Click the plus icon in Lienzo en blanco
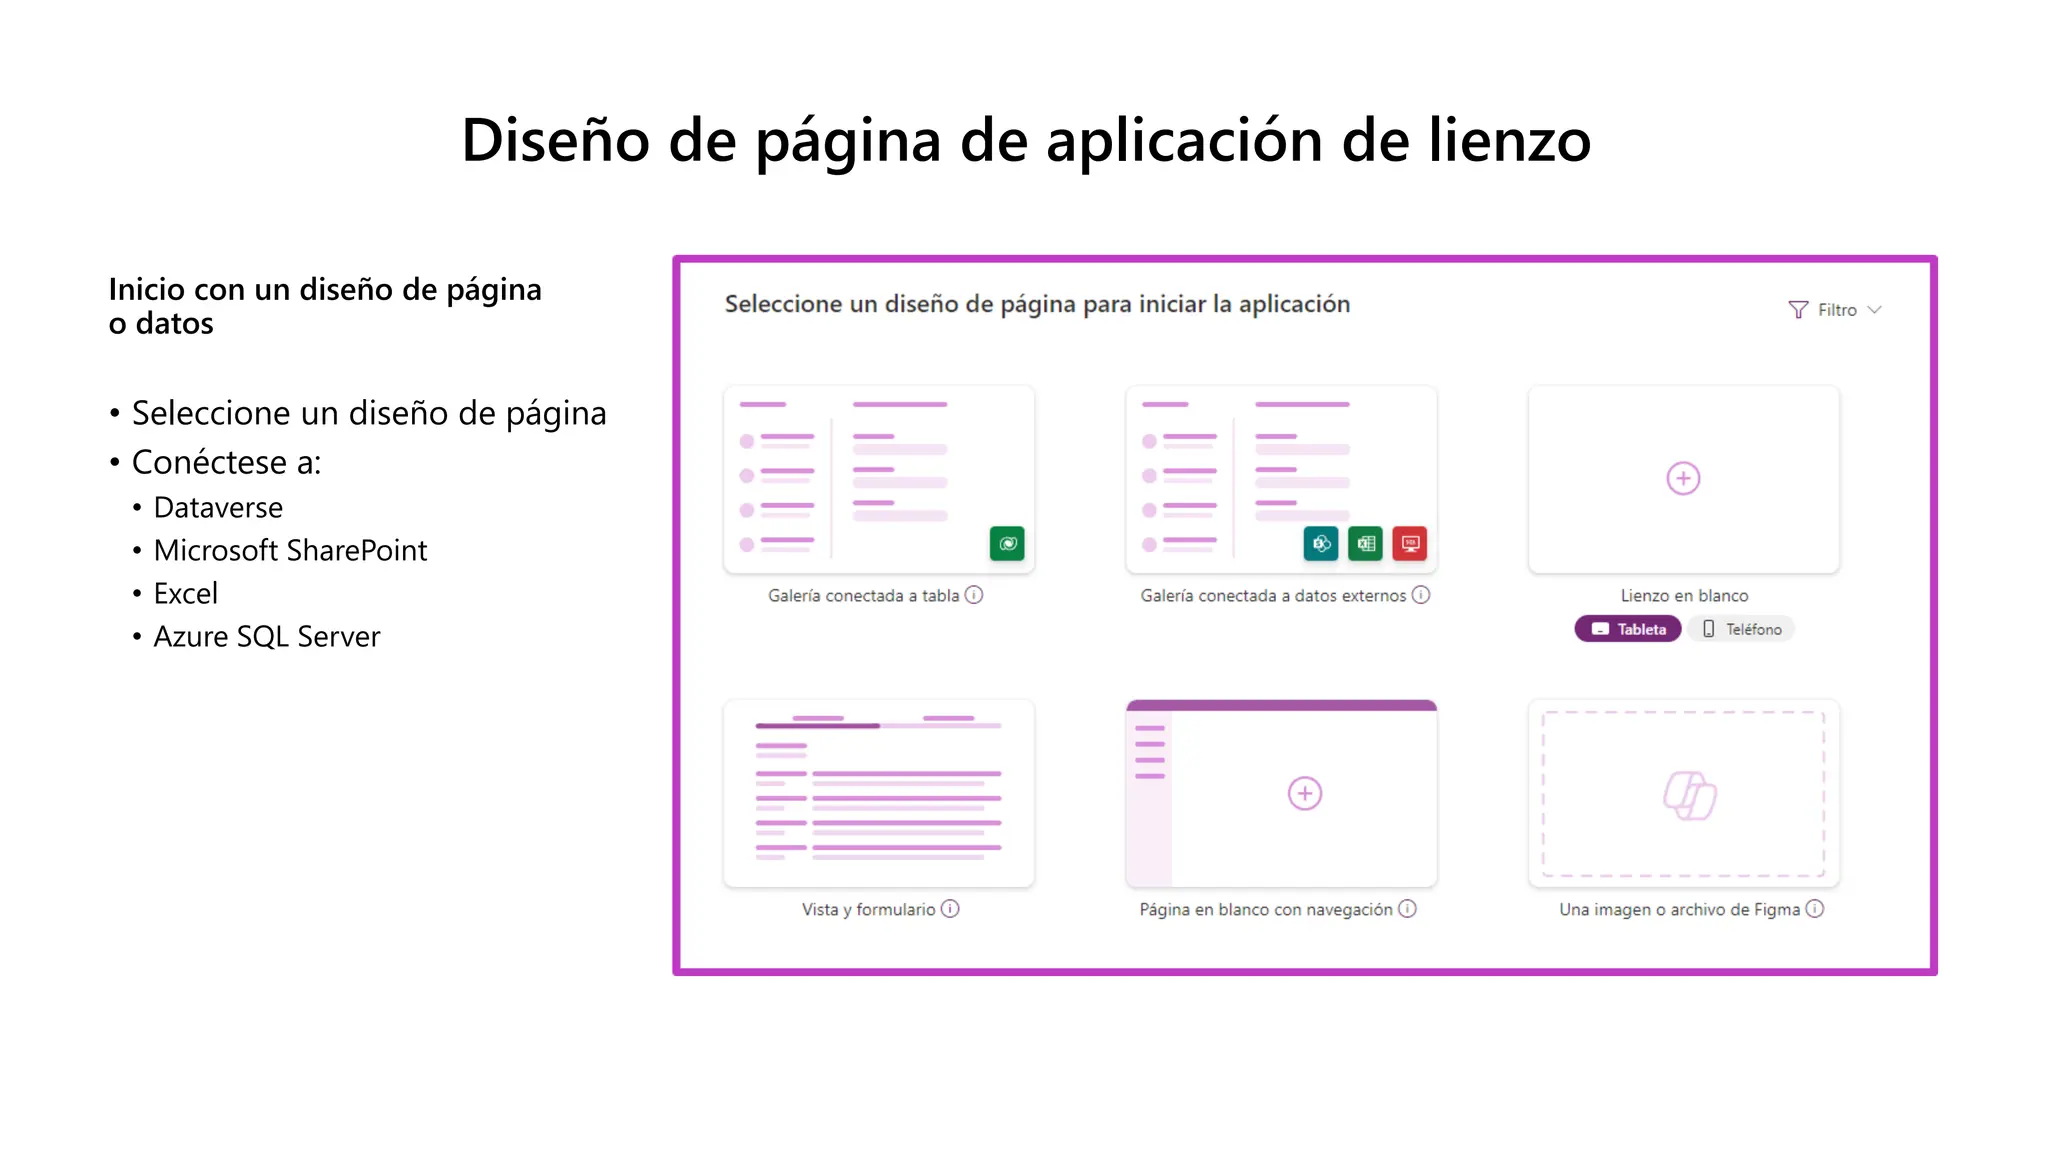Viewport: 2048px width, 1152px height. point(1683,478)
